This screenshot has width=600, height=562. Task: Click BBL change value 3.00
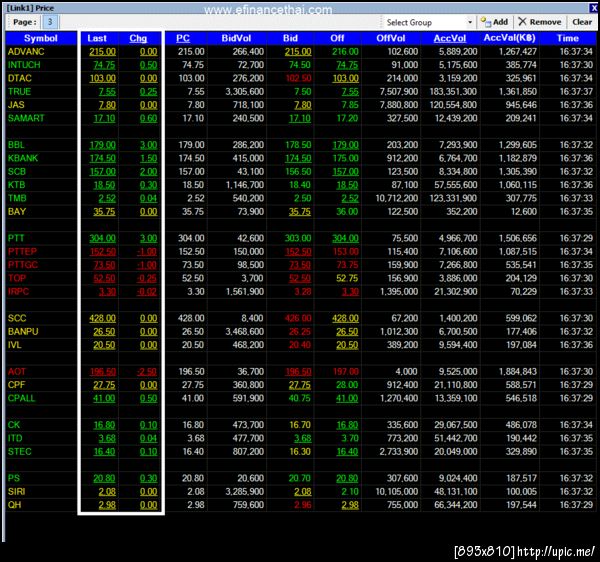pos(148,145)
